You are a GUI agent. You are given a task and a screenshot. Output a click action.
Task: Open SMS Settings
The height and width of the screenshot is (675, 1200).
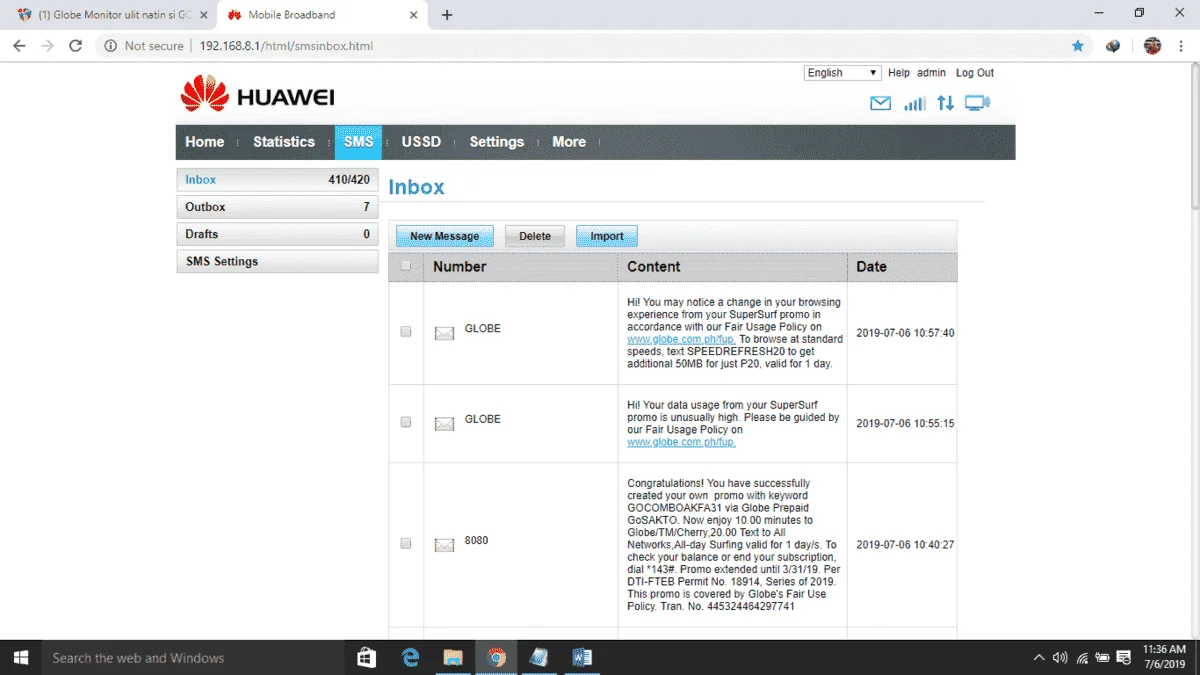tap(277, 261)
